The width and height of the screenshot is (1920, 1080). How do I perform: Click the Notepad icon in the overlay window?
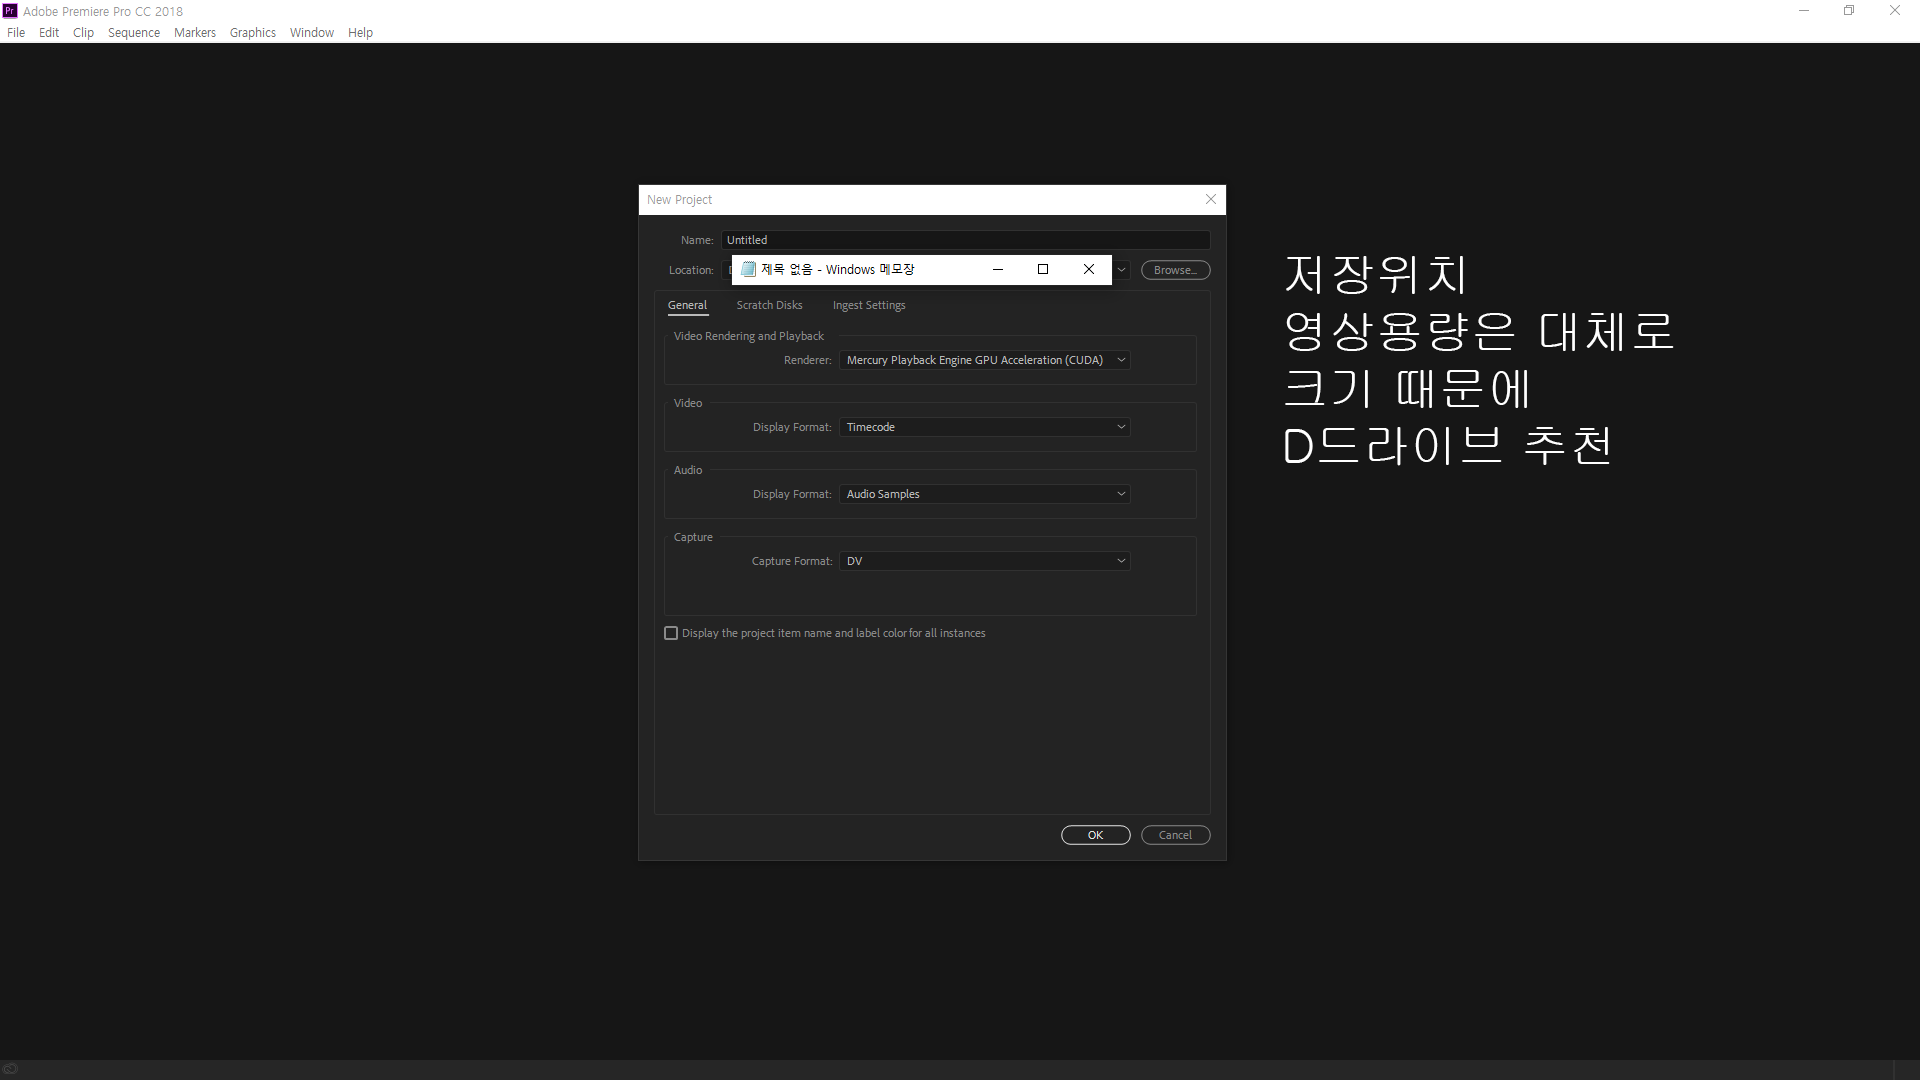point(748,269)
